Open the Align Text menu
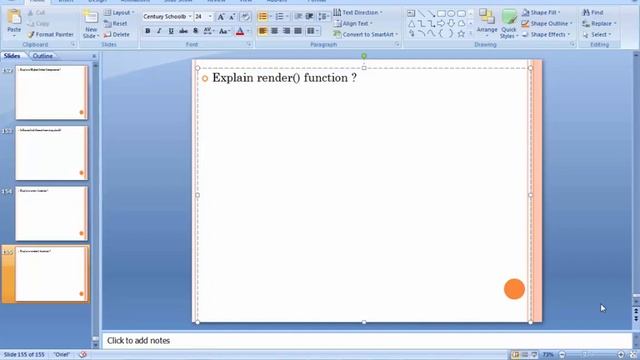Screen dimensions: 640x360 (353, 24)
